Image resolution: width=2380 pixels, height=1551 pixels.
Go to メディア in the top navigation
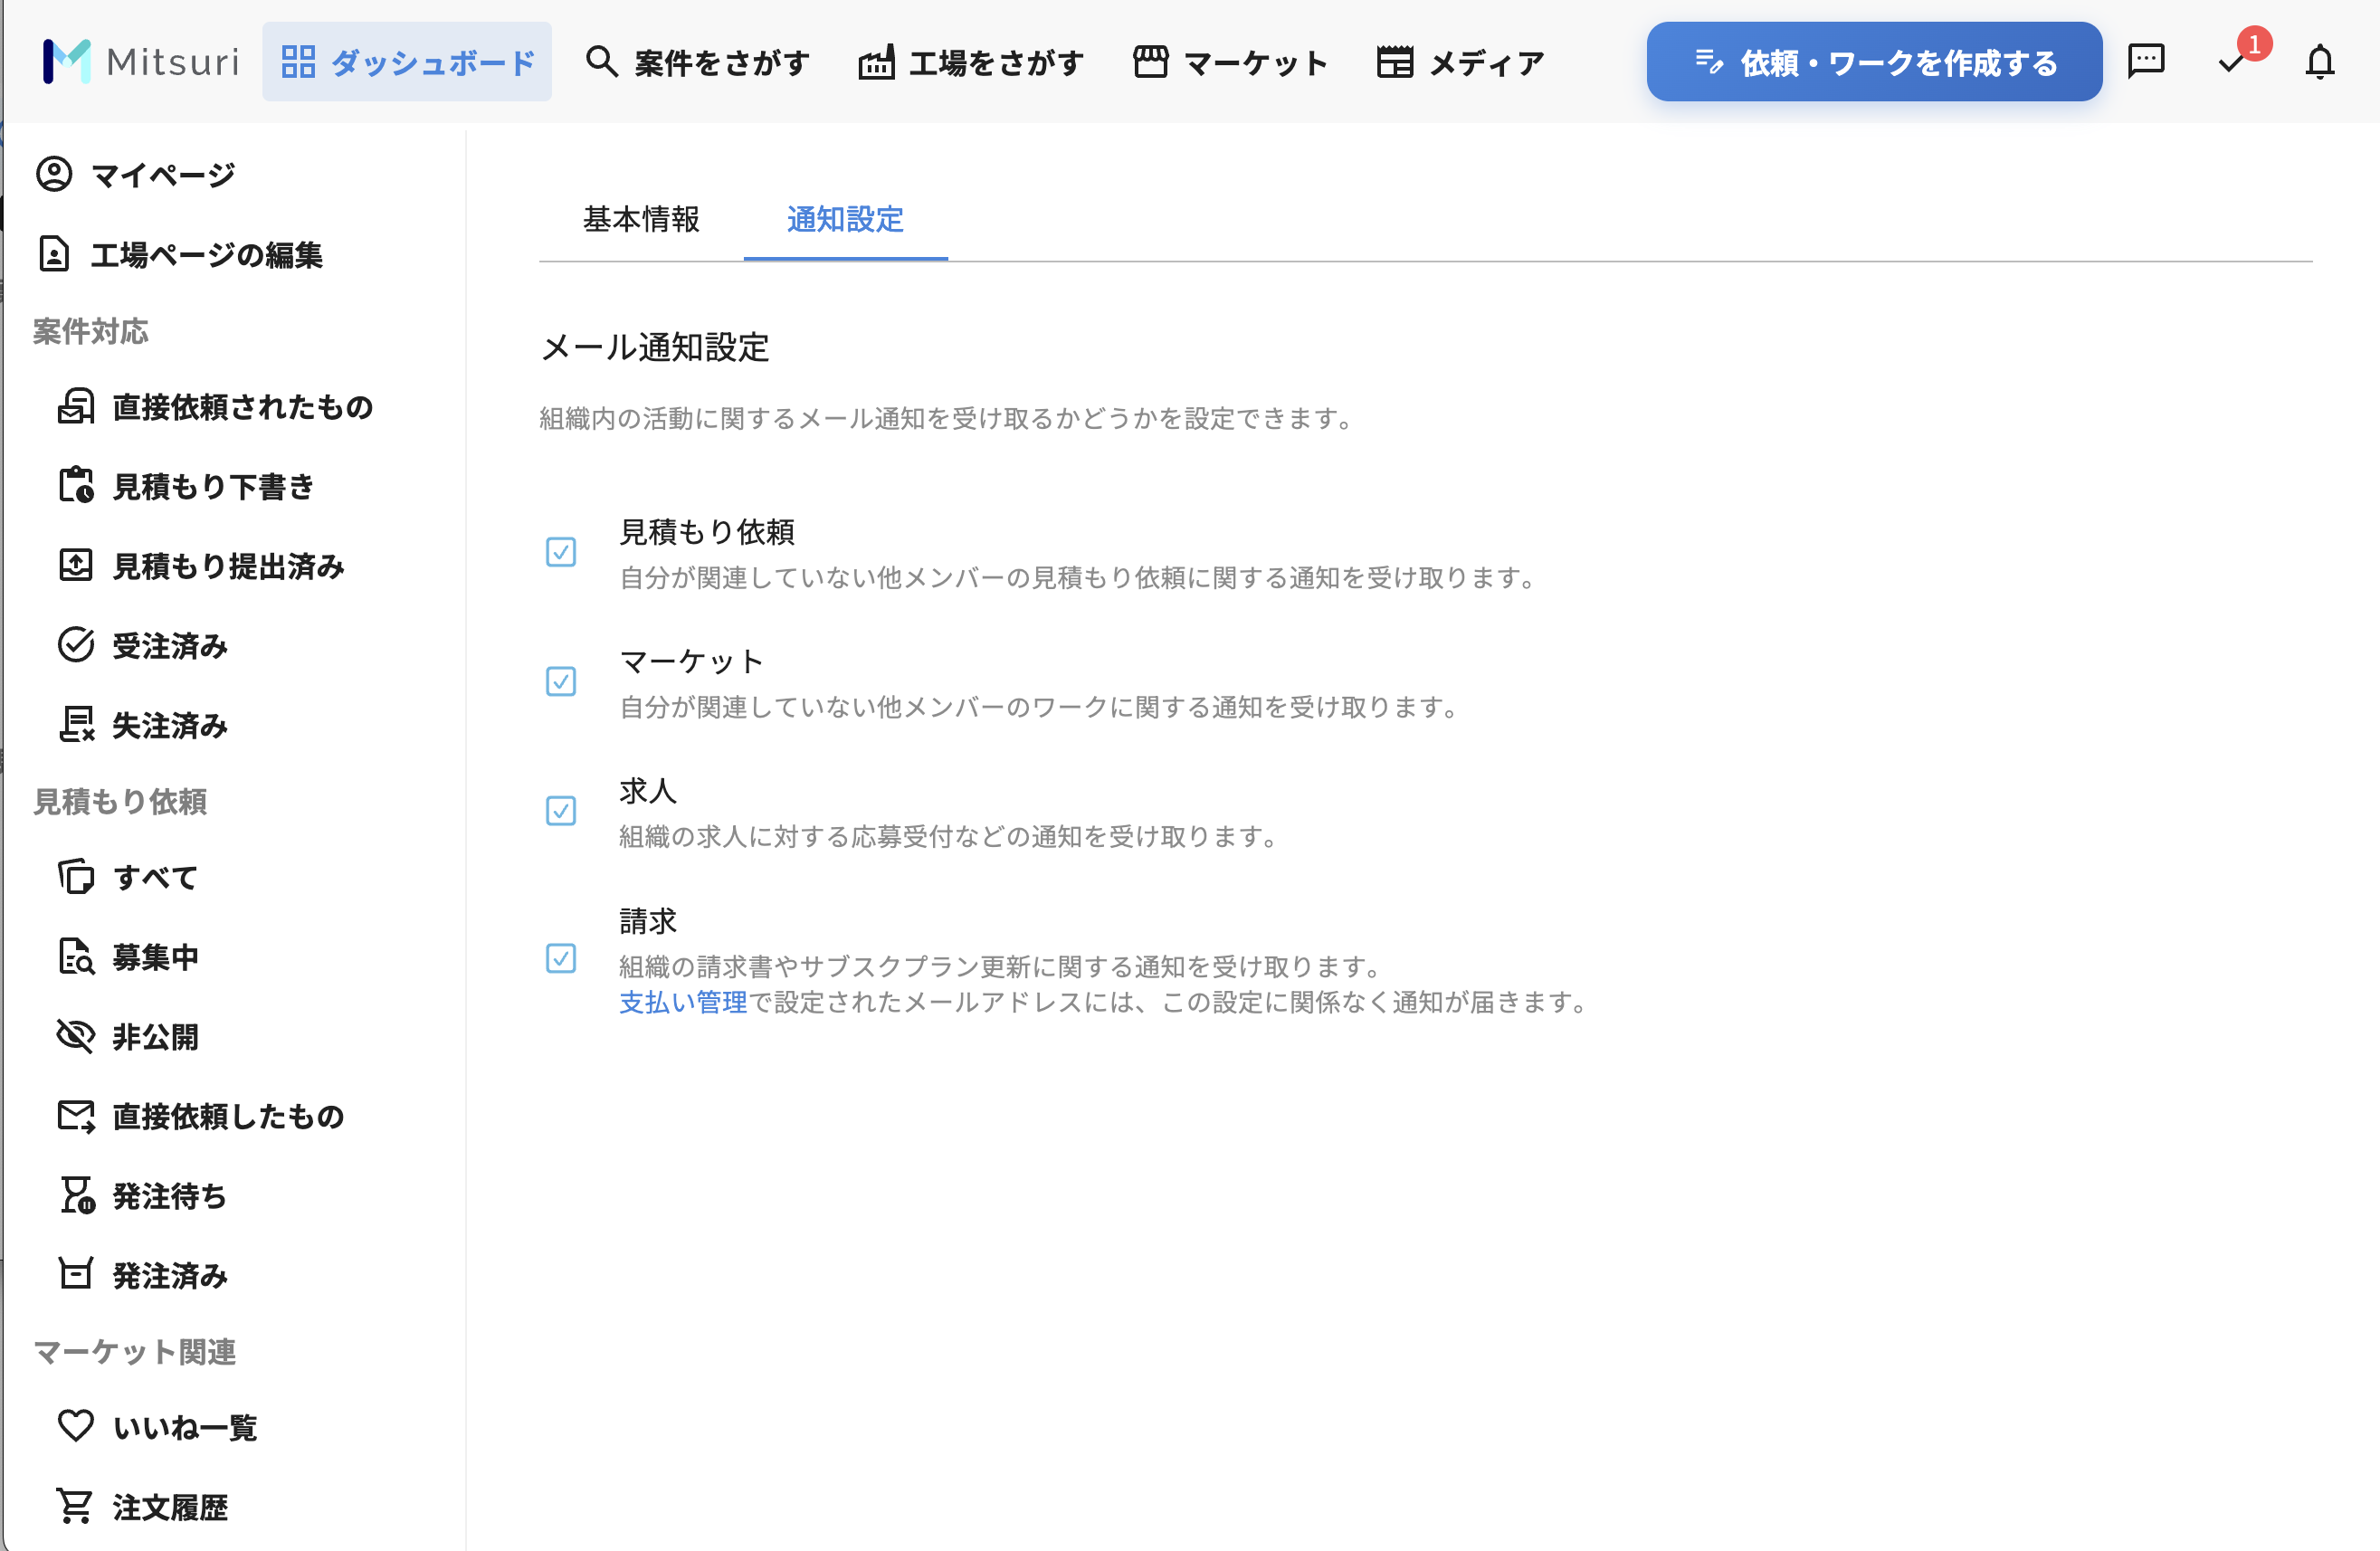coord(1461,62)
